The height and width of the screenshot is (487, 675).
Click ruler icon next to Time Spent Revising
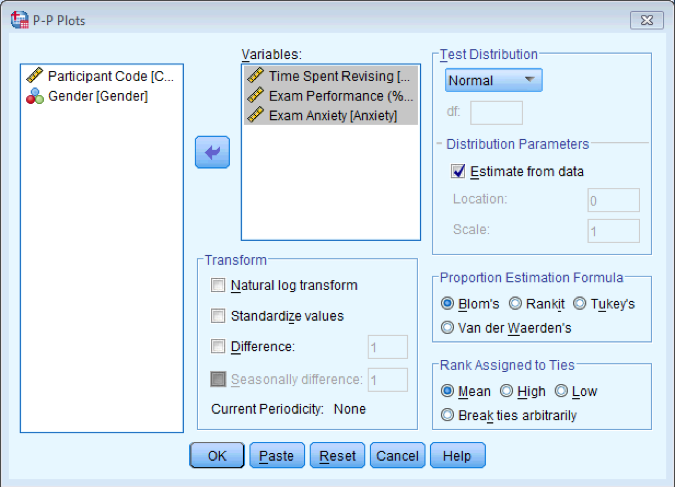coord(256,76)
